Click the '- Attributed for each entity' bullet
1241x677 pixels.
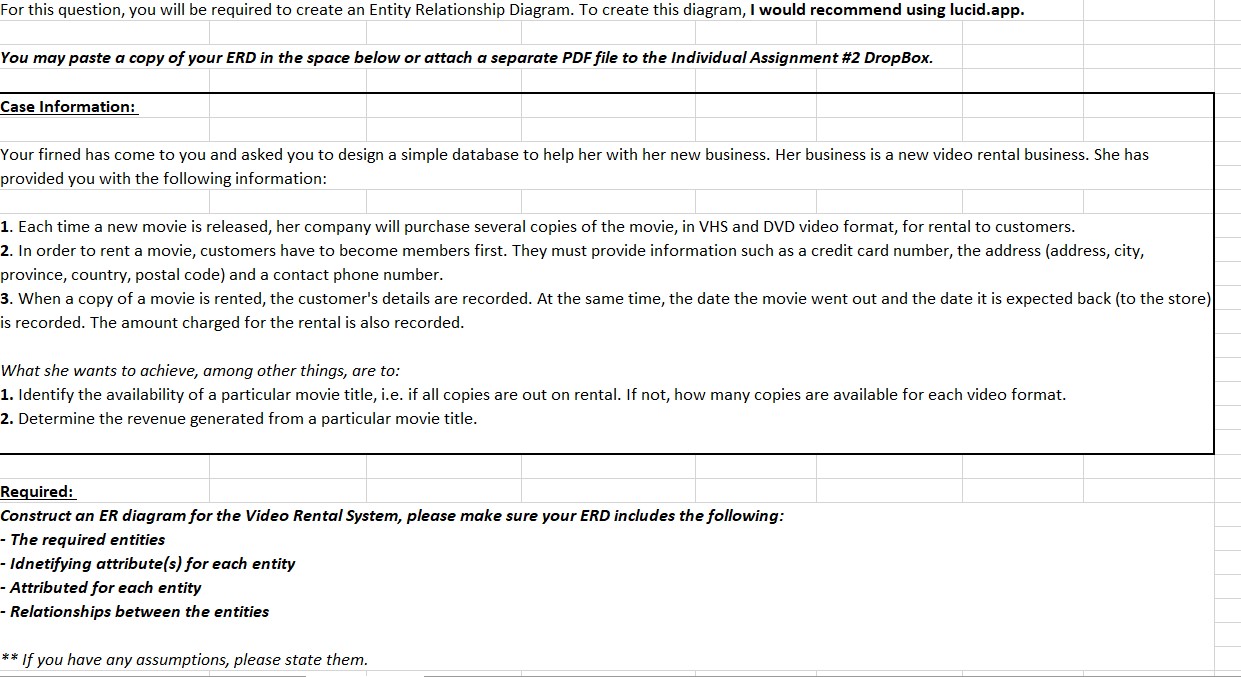tap(101, 588)
